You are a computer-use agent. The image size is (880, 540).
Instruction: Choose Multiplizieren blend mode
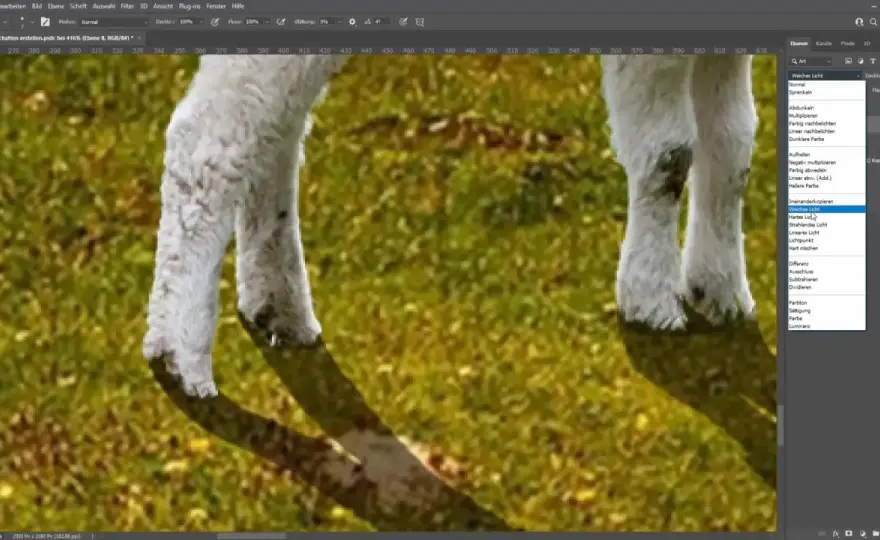click(826, 116)
